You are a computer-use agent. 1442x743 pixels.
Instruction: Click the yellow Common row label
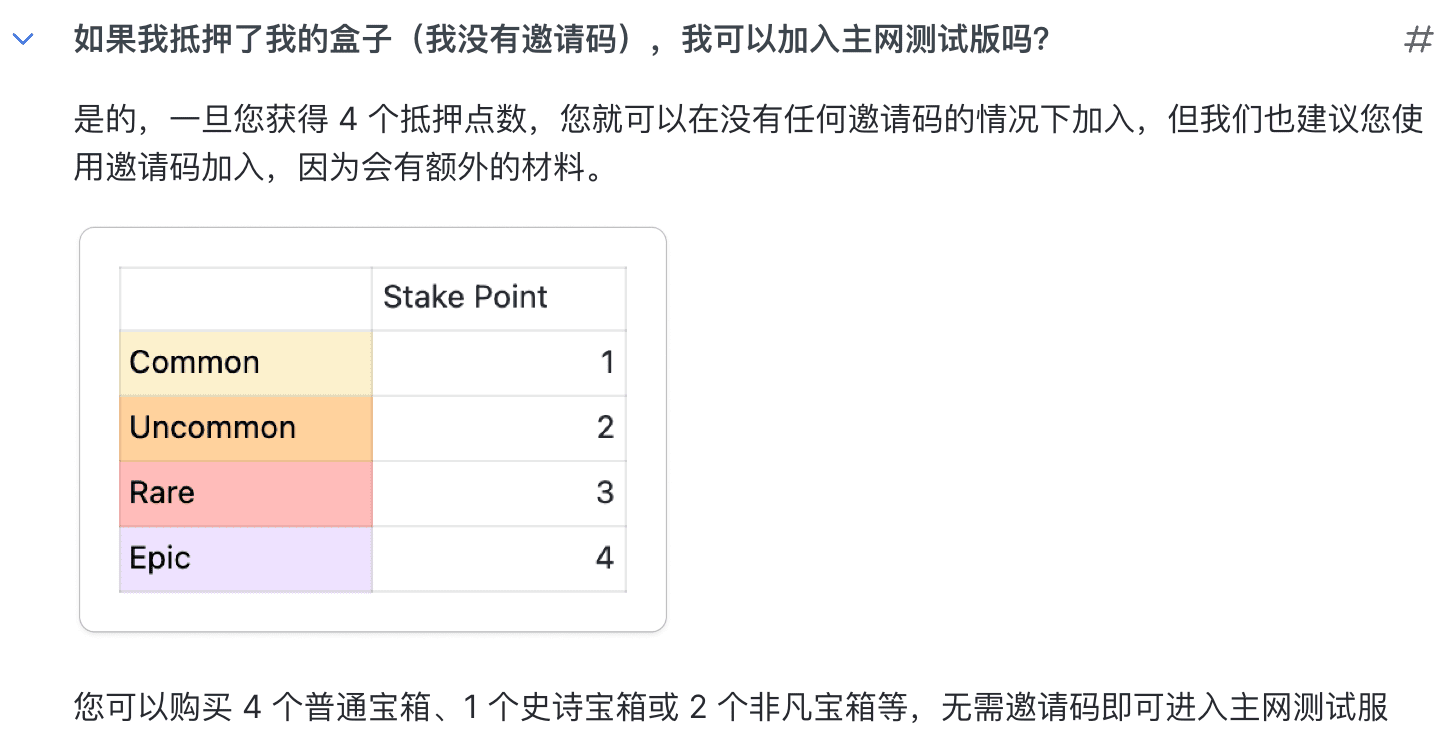pyautogui.click(x=195, y=362)
